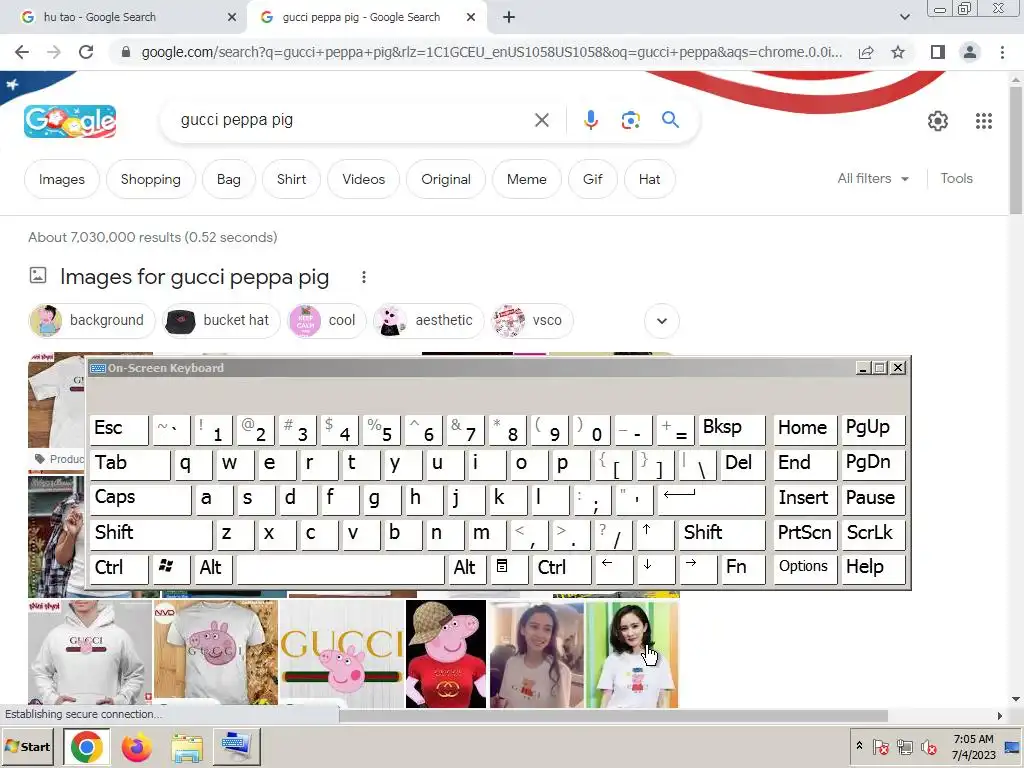The height and width of the screenshot is (768, 1024).
Task: Click the Help key on keyboard
Action: 873,569
